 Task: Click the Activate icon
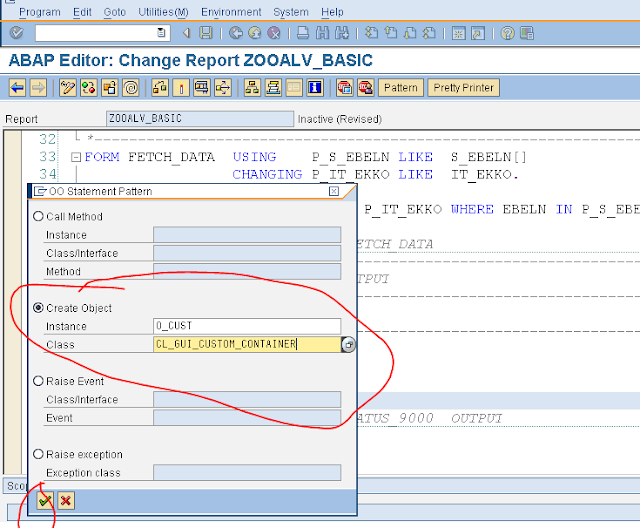click(160, 87)
